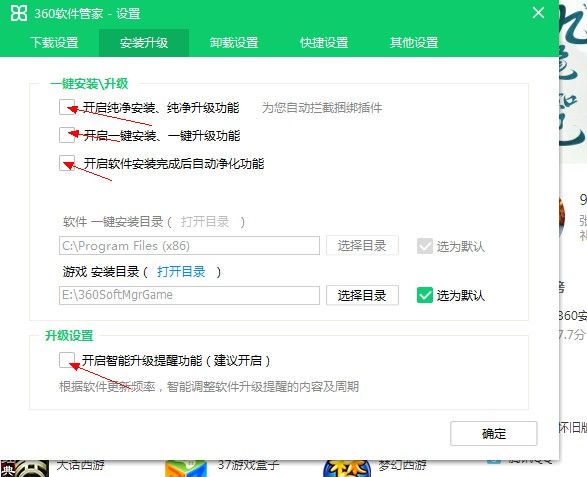This screenshot has width=587, height=477.
Task: Select the 安装升级 tab
Action: tap(144, 43)
